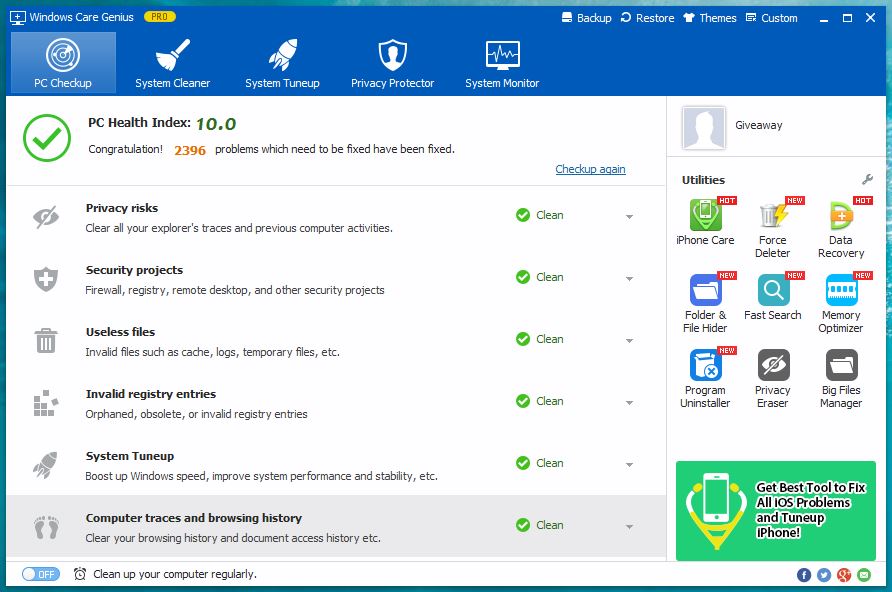Click the Security projects shield icon
892x592 pixels.
(46, 279)
